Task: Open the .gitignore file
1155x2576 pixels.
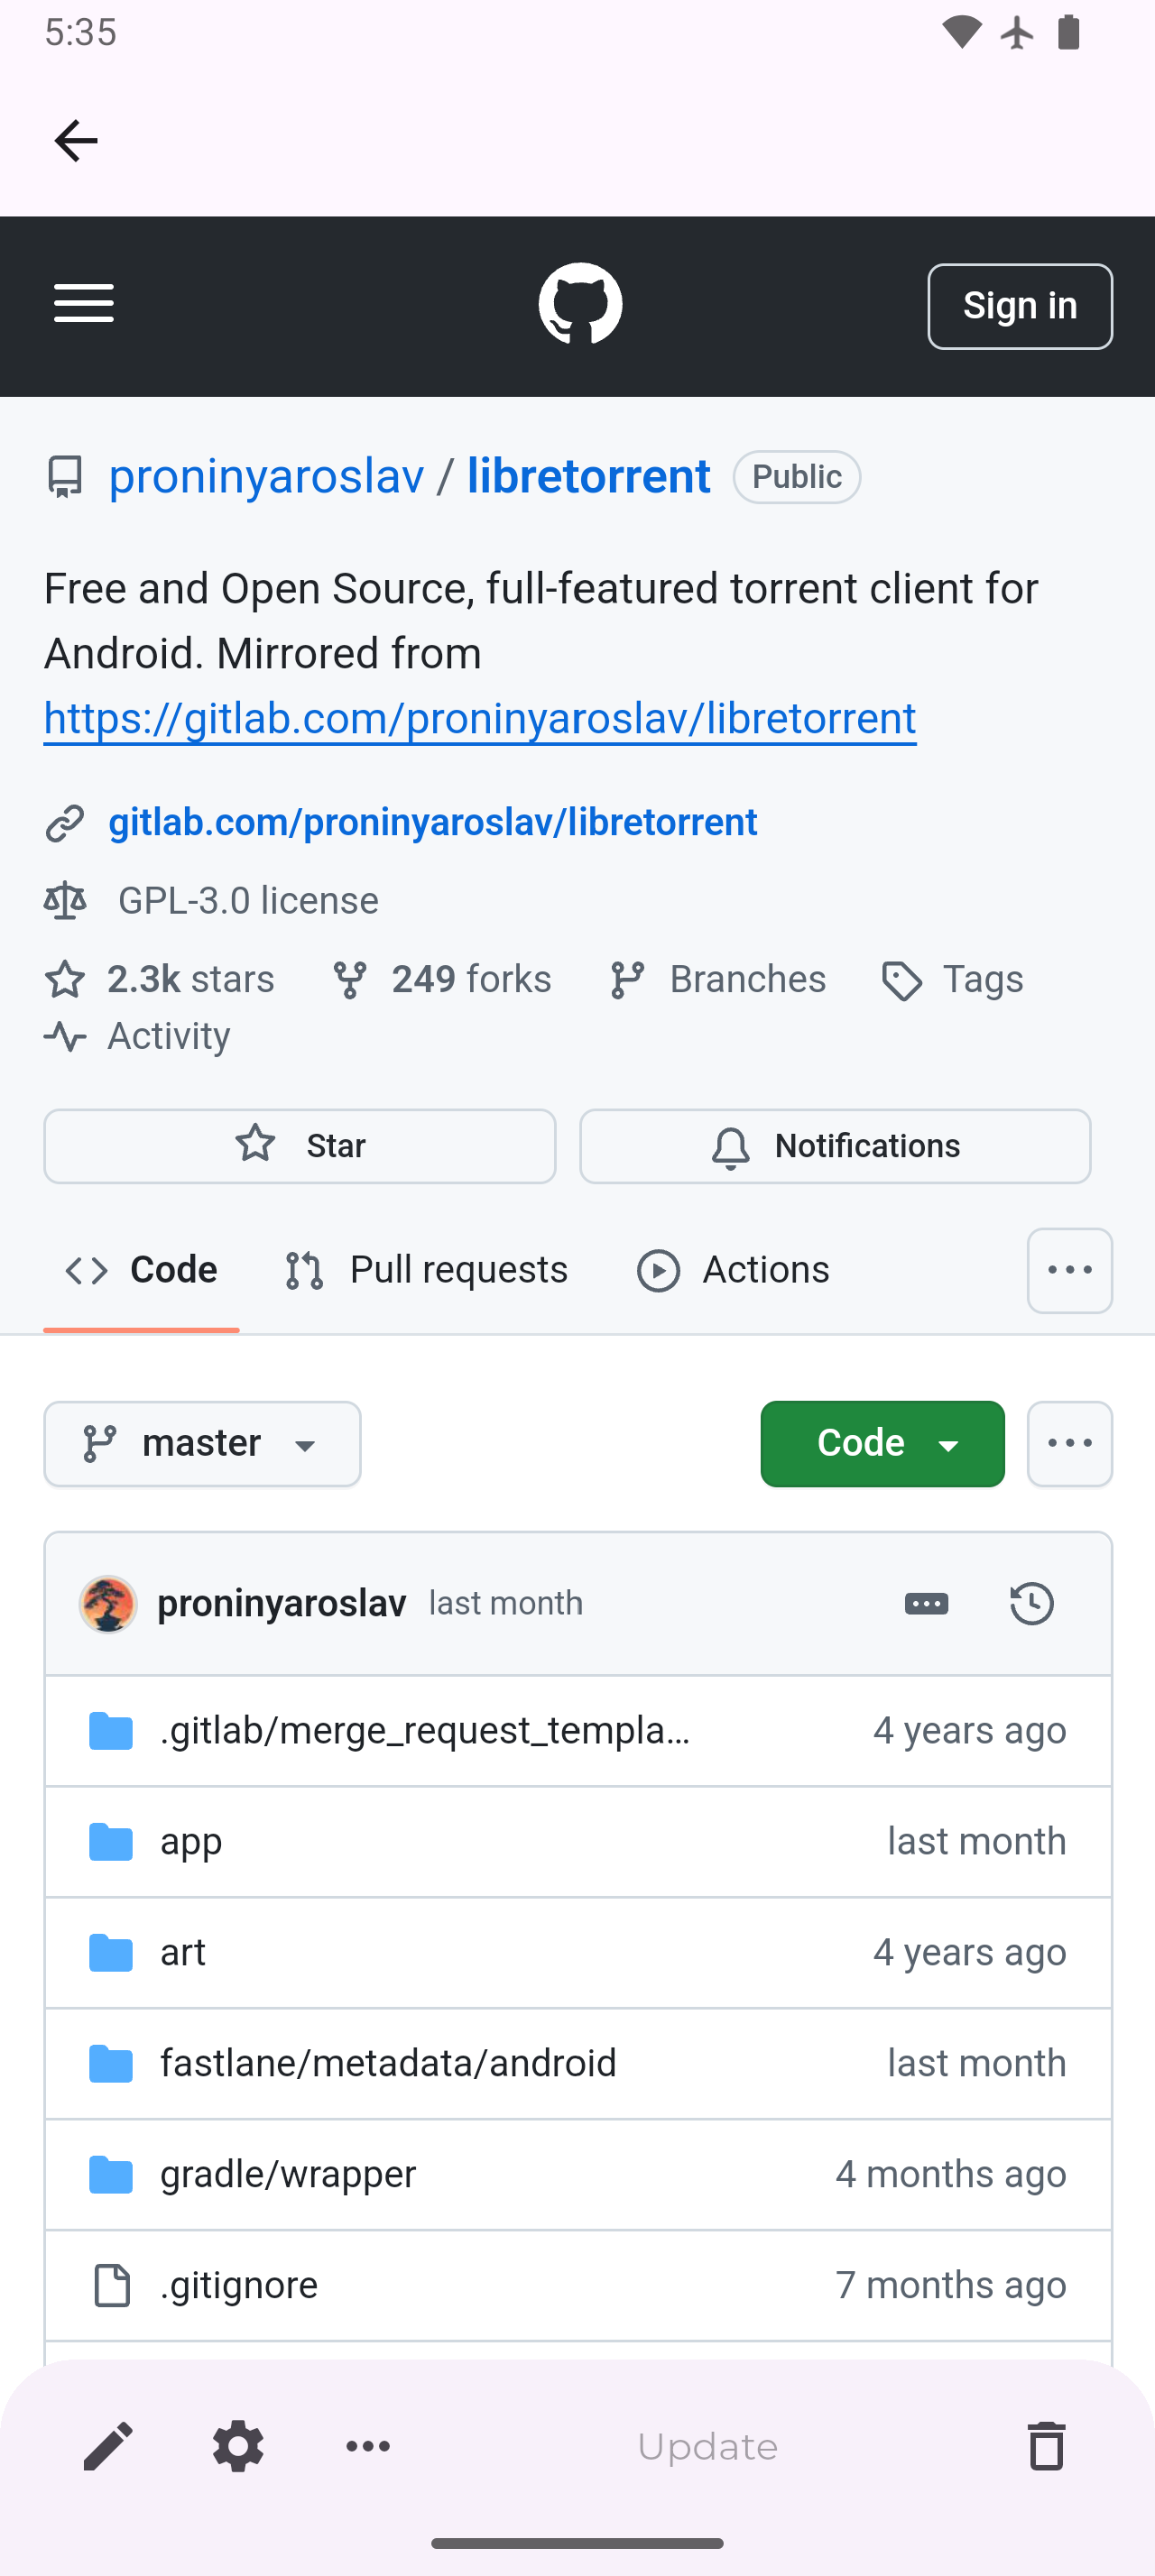Action: 239,2285
